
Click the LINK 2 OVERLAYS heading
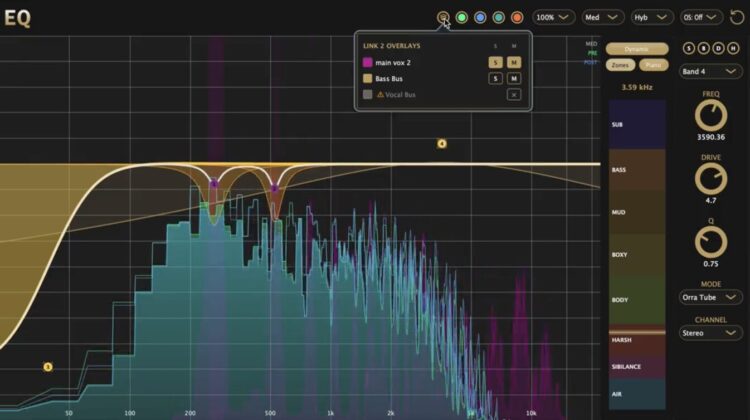click(x=392, y=46)
